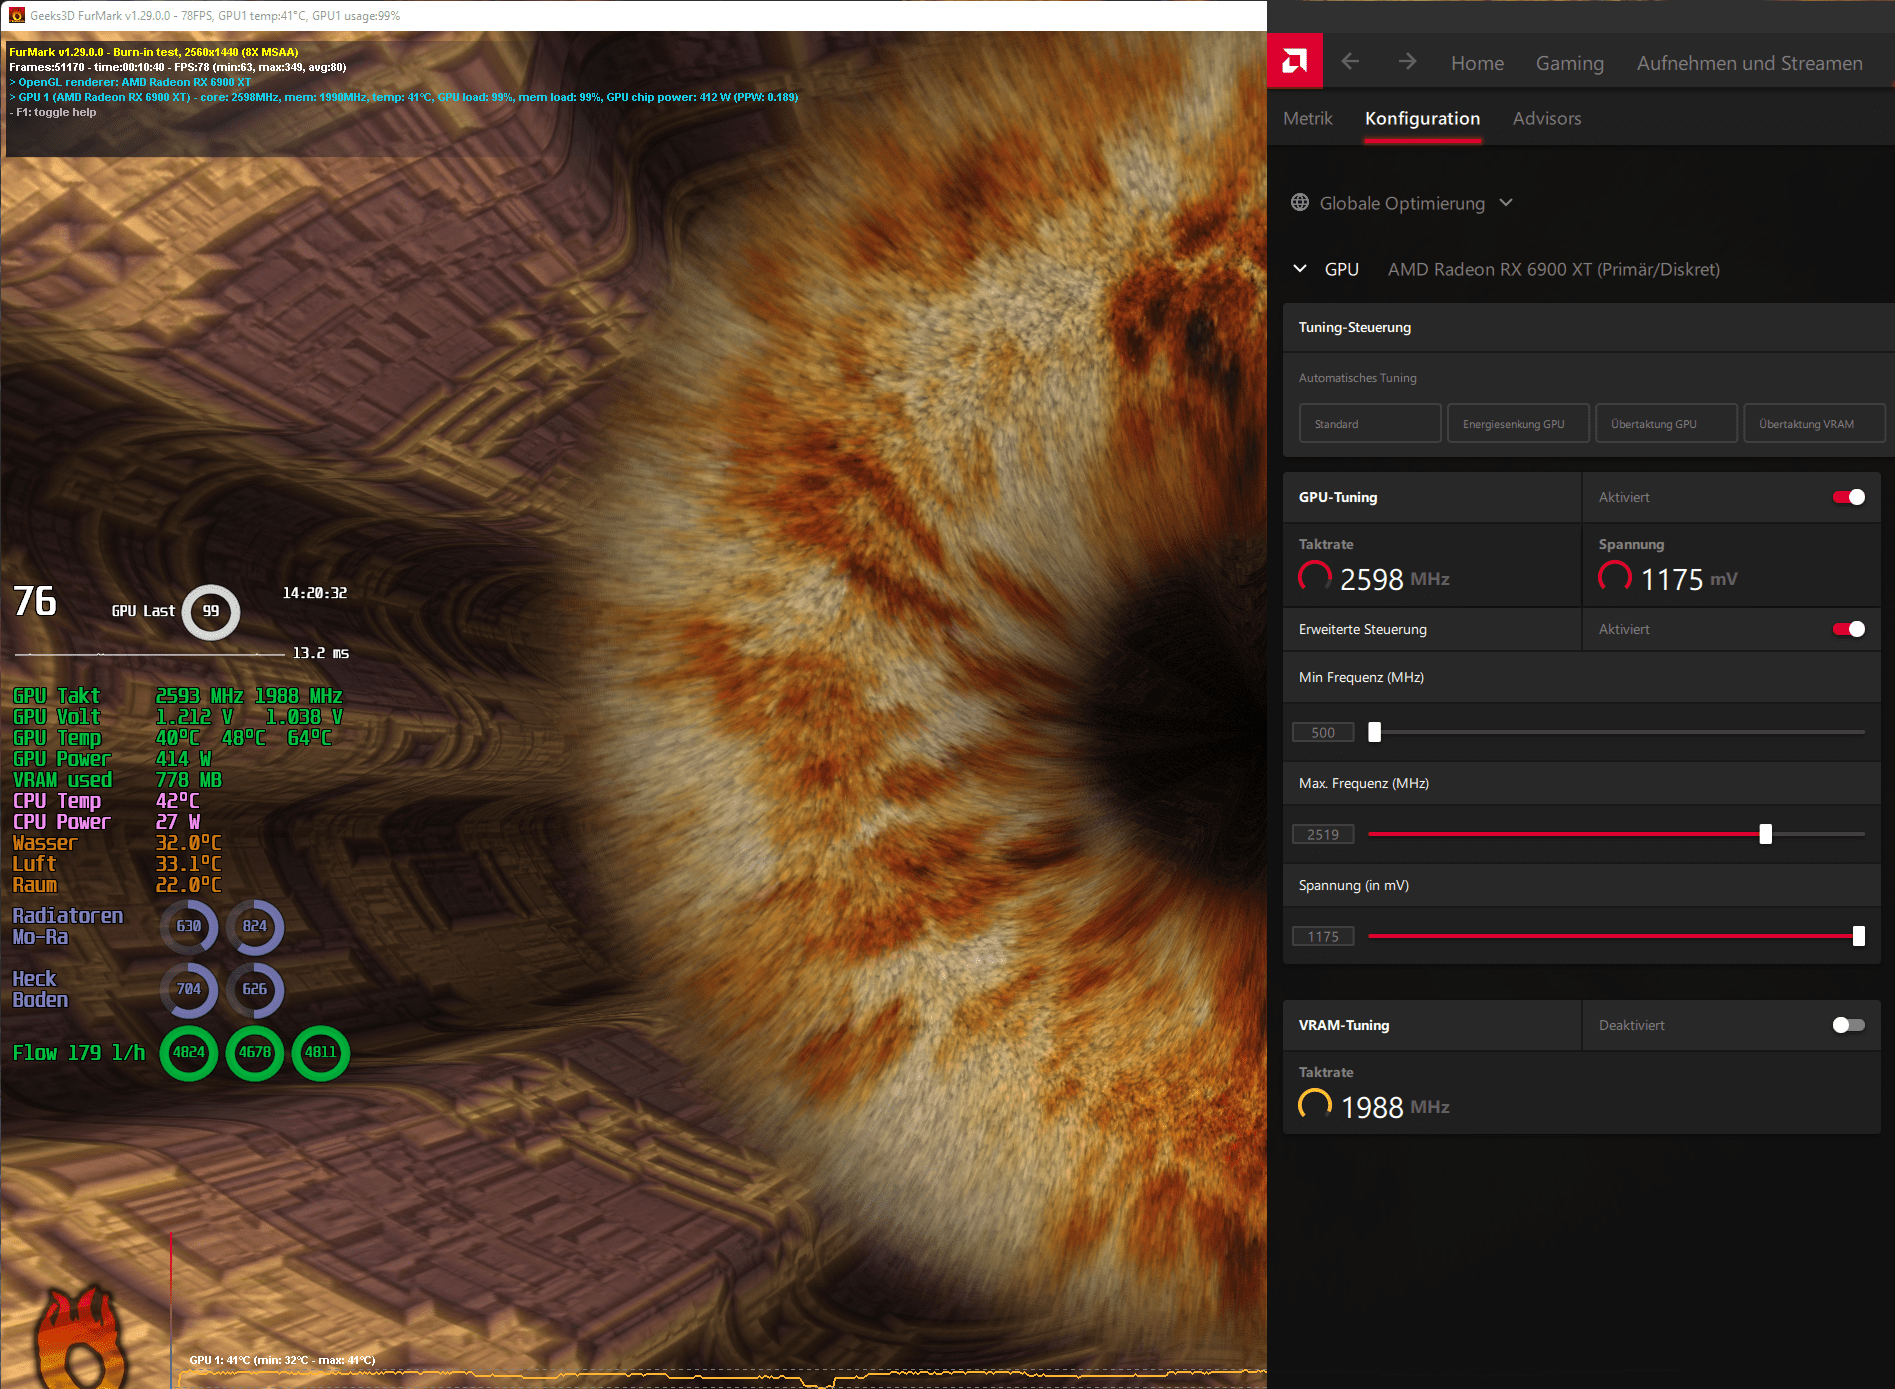Click the Boden fan gauge reading 626

tap(255, 989)
